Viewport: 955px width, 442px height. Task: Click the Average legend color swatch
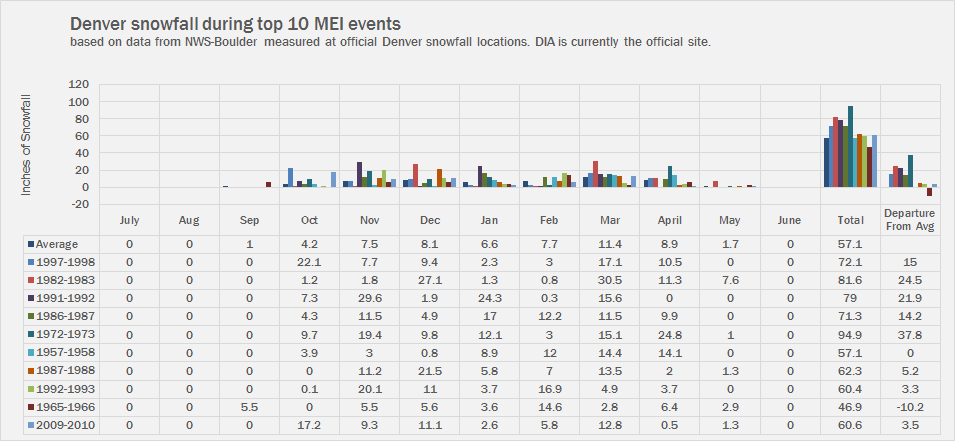click(31, 244)
